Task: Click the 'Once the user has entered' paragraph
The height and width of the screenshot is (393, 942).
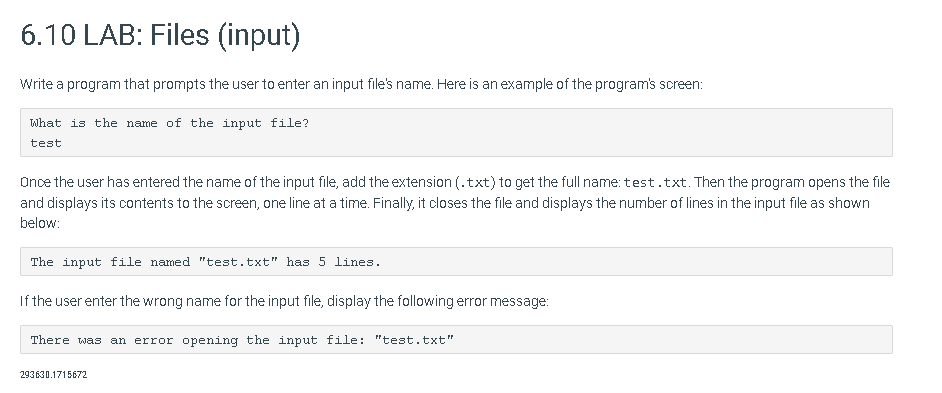Action: click(x=455, y=203)
